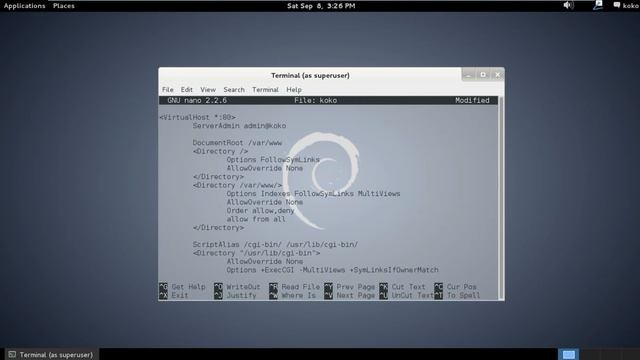Open the koko user menu
The height and width of the screenshot is (360, 640).
tap(631, 6)
